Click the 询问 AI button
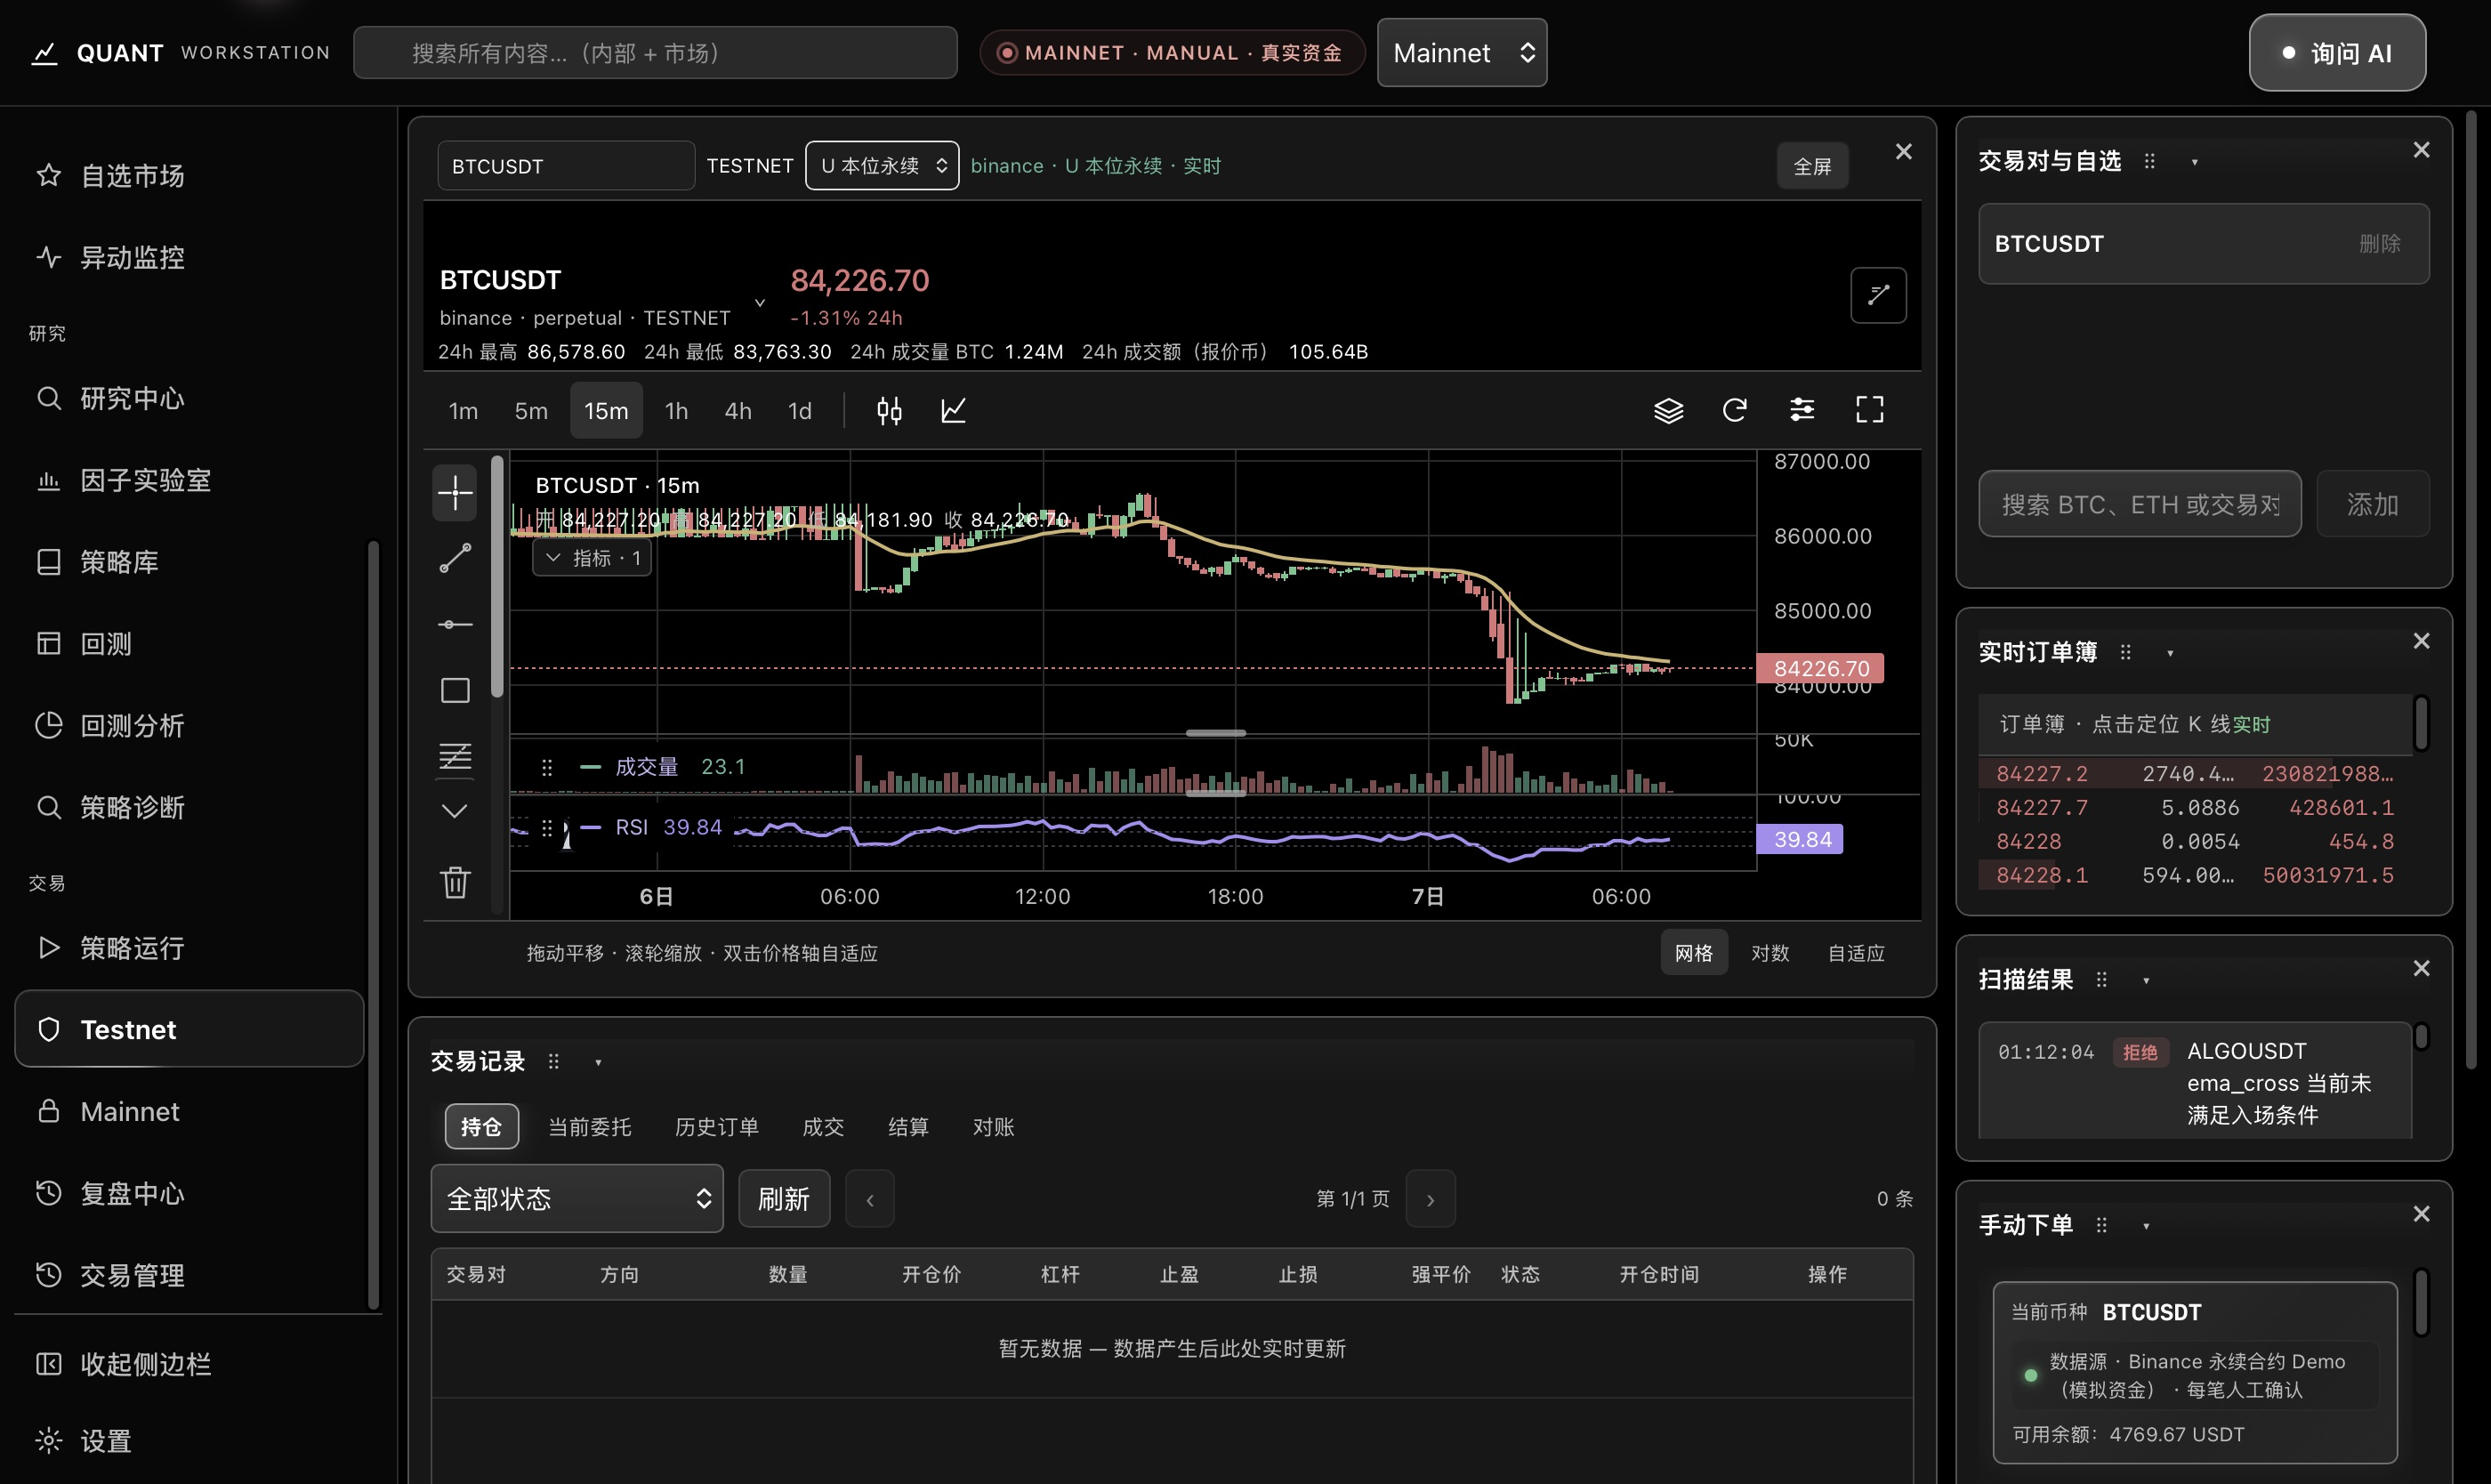This screenshot has width=2491, height=1484. (2337, 53)
